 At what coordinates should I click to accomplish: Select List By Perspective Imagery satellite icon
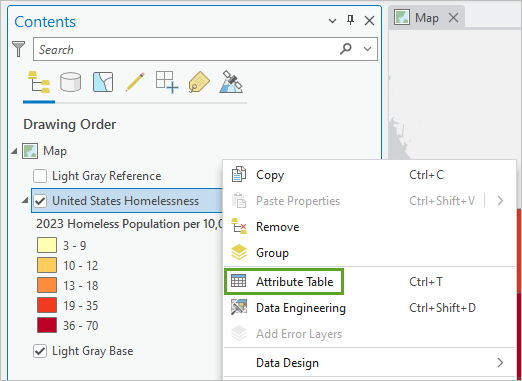pyautogui.click(x=231, y=82)
